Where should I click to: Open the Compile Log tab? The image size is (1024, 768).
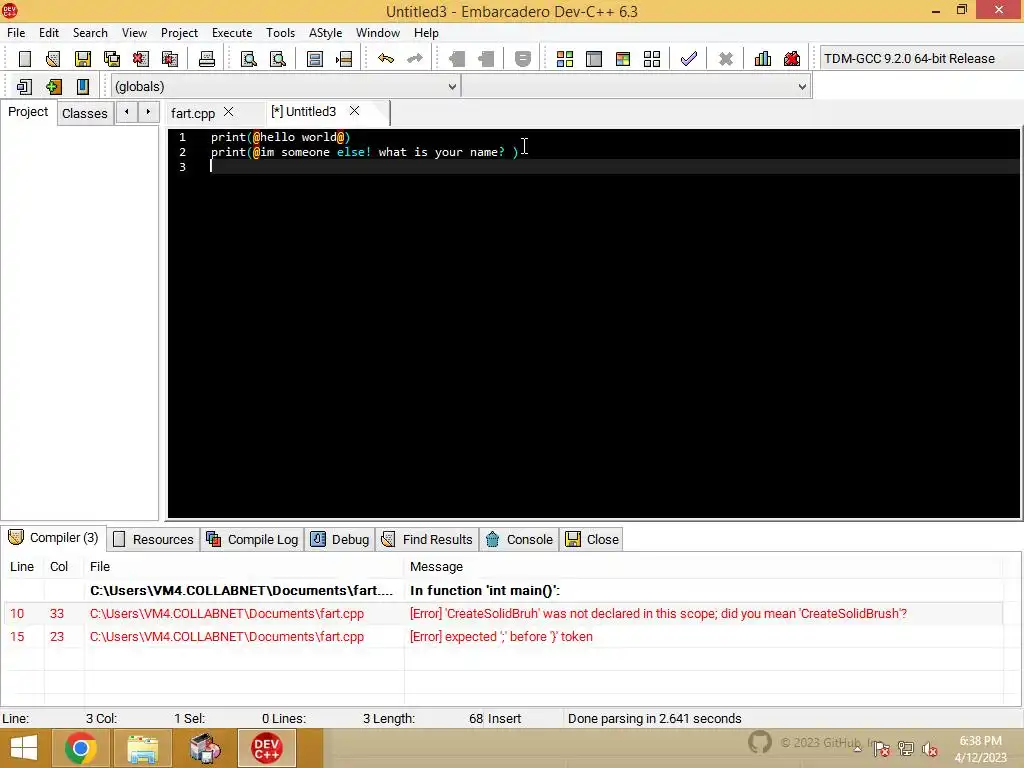253,539
